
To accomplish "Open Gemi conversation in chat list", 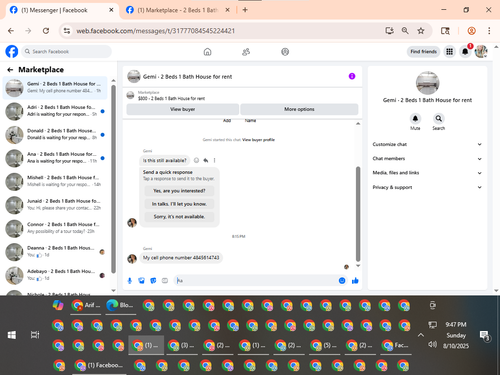I will coord(55,88).
